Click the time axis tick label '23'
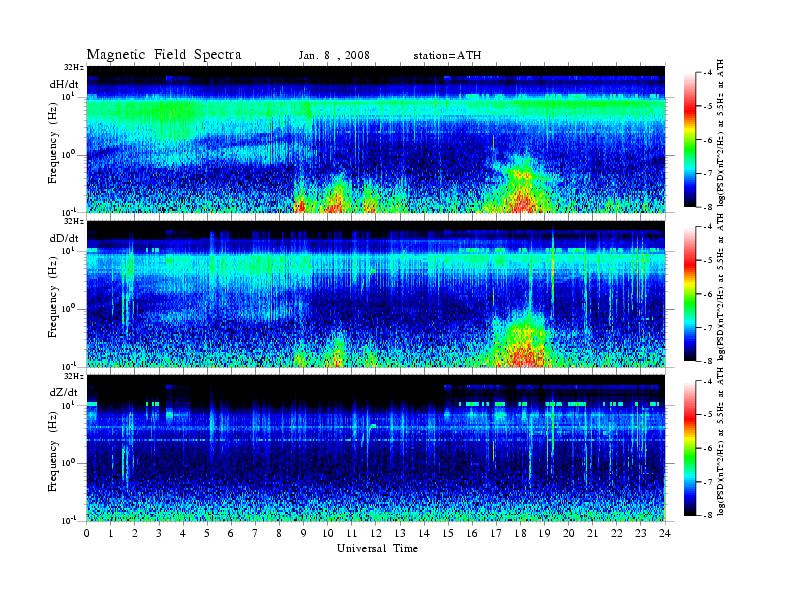Viewport: 792px width, 612px height. [640, 533]
